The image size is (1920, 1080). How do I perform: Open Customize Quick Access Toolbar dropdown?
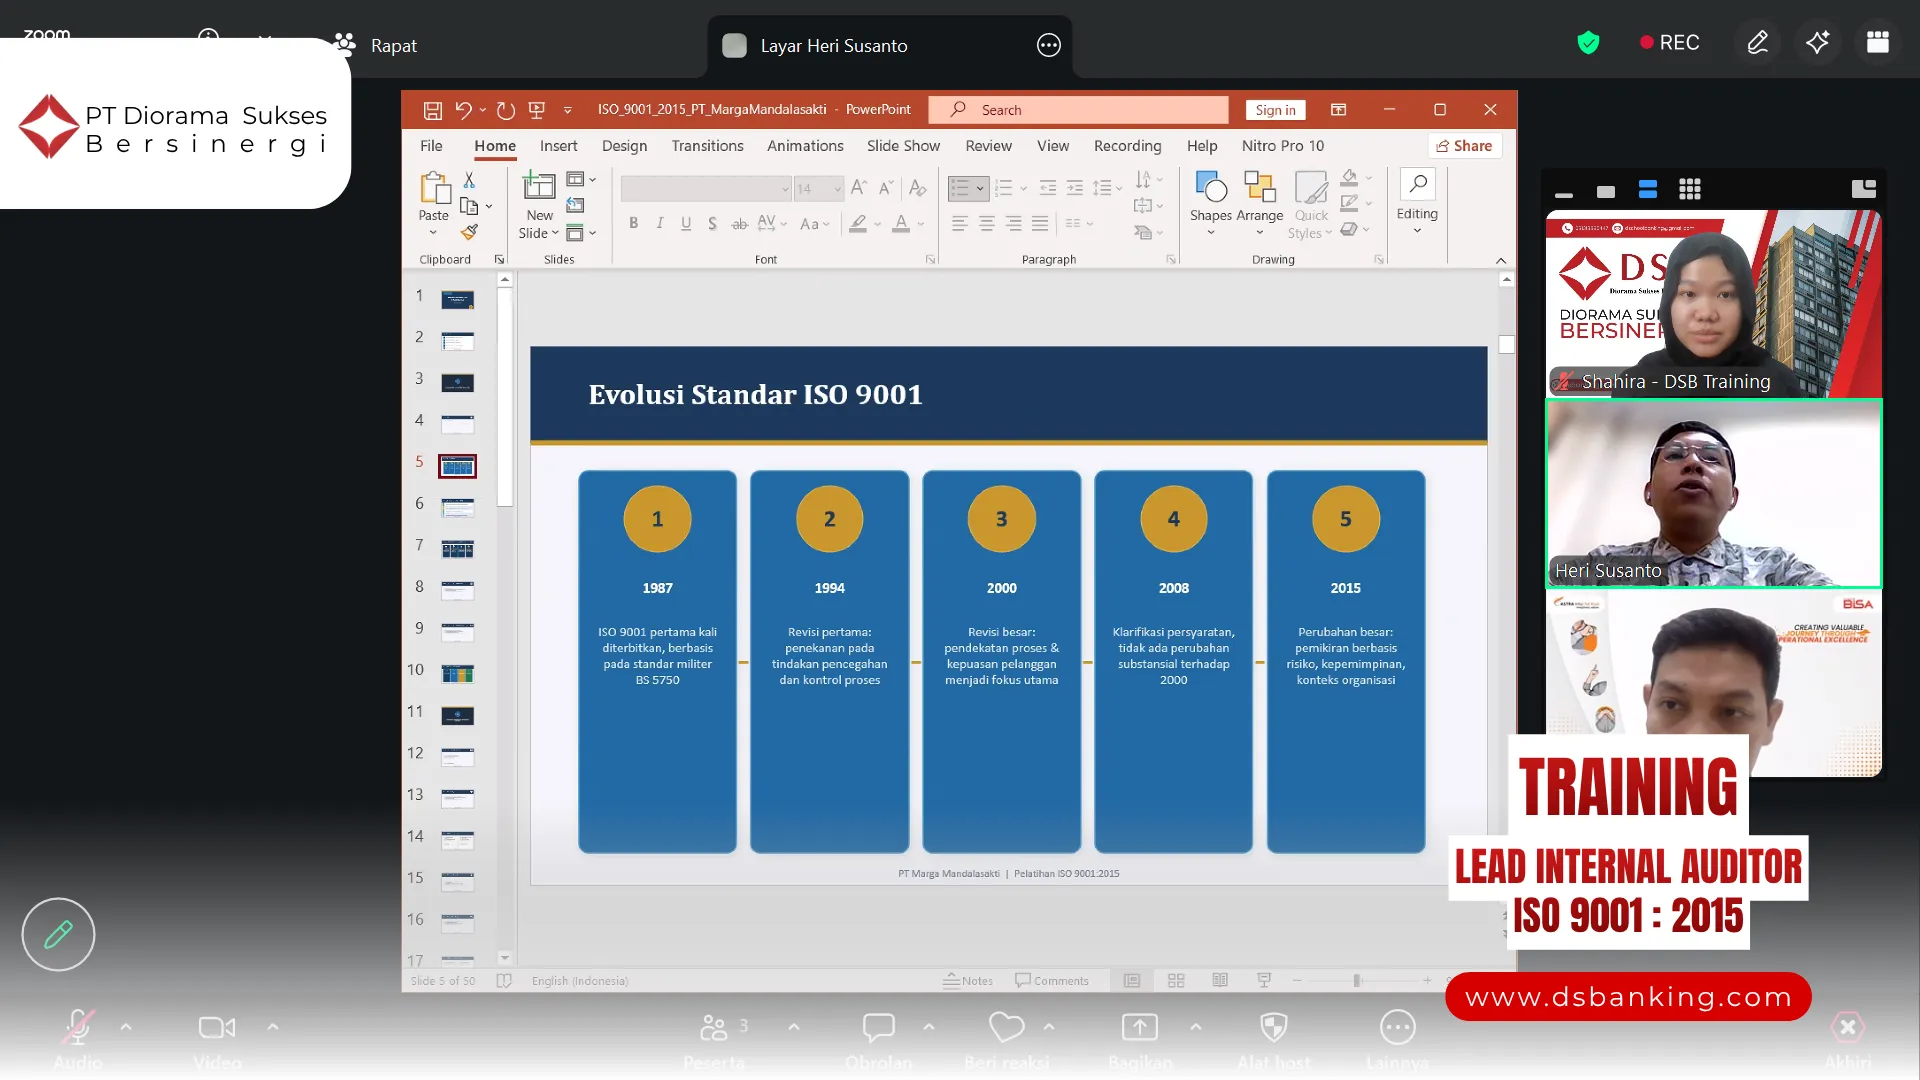(568, 110)
